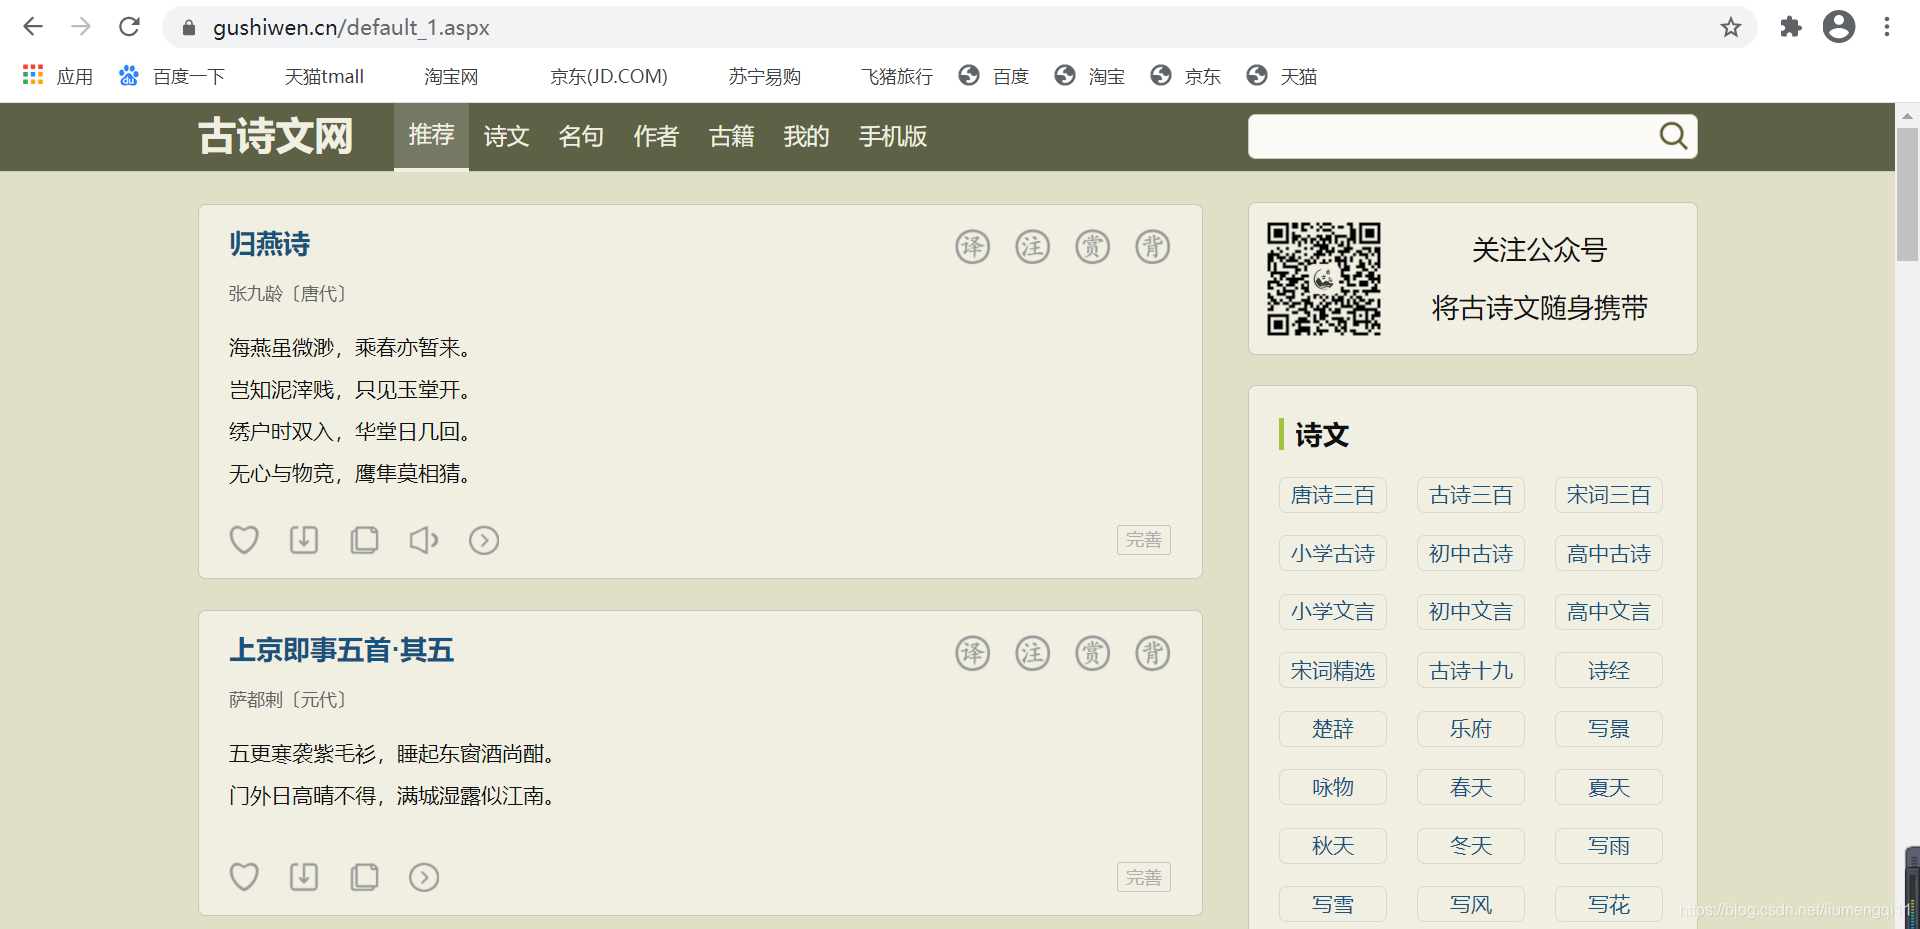Open the 京东(JD.COM) bookmark

pyautogui.click(x=608, y=76)
